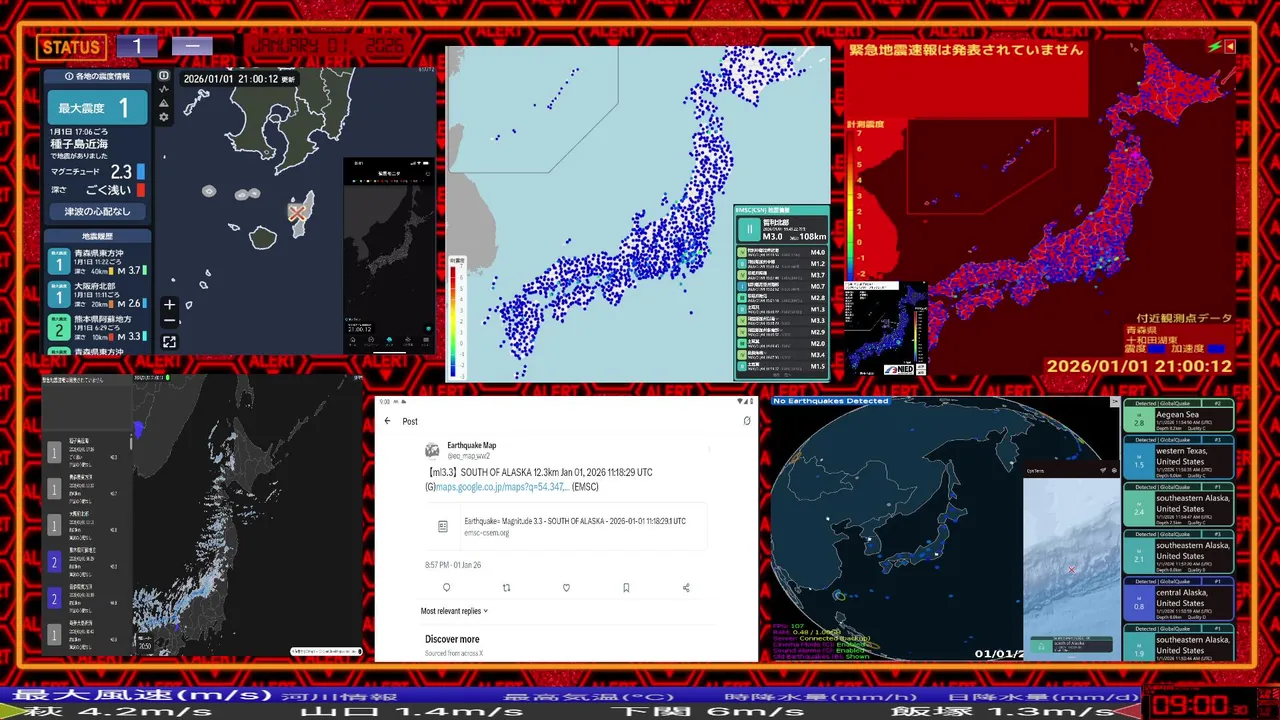Select the southeastern Alaska 2.1 quake card
Screen dimensions: 1280x720
pyautogui.click(x=1178, y=552)
